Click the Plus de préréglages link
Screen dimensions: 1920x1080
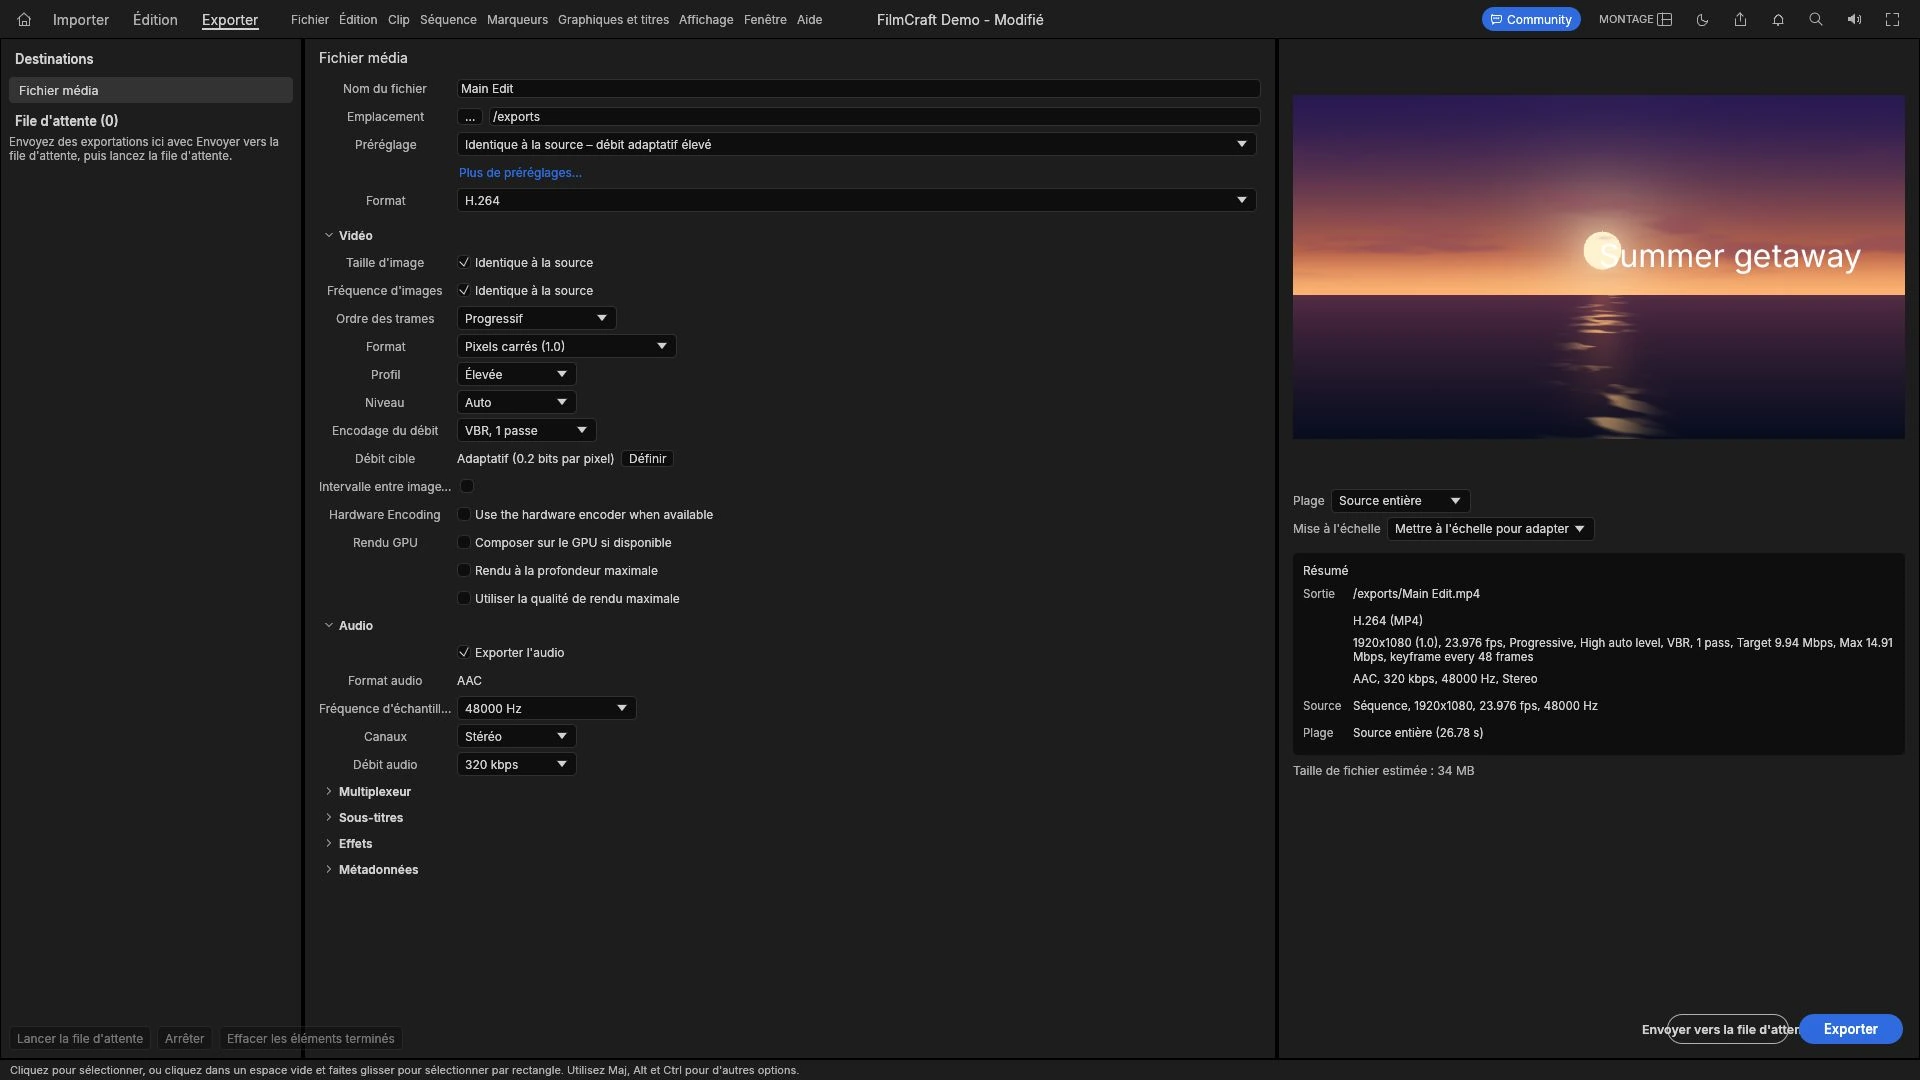pos(520,173)
